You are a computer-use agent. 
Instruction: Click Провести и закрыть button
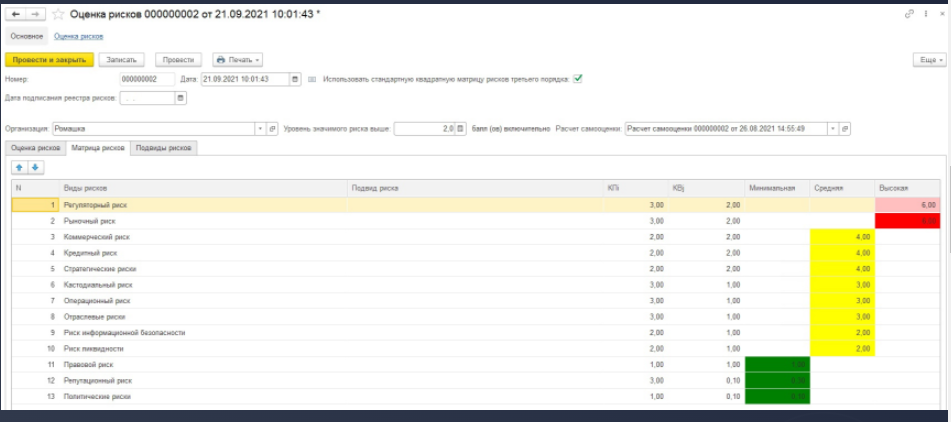[50, 60]
